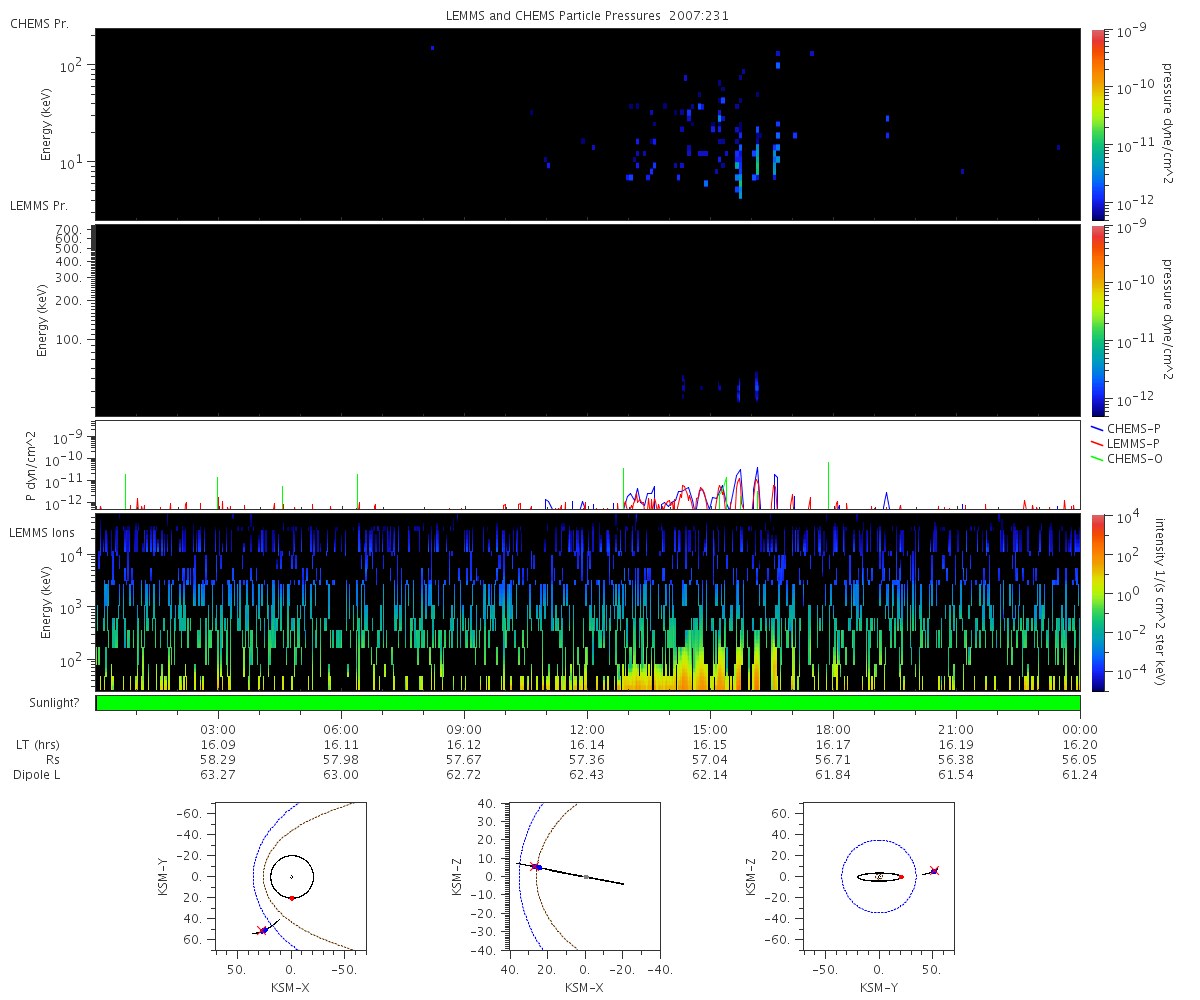Click the 'Dipole L' row label
This screenshot has width=1200, height=1000.
pyautogui.click(x=37, y=775)
